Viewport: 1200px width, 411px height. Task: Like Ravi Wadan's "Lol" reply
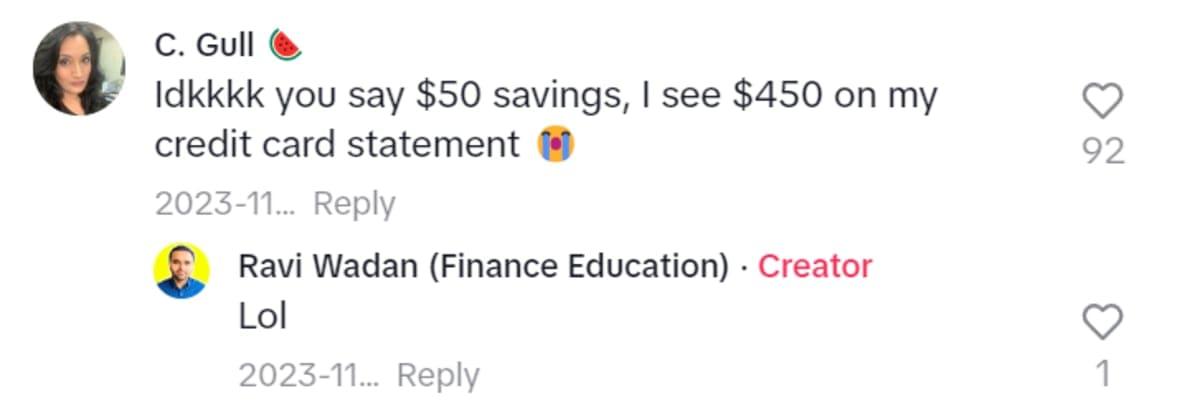click(x=1104, y=323)
